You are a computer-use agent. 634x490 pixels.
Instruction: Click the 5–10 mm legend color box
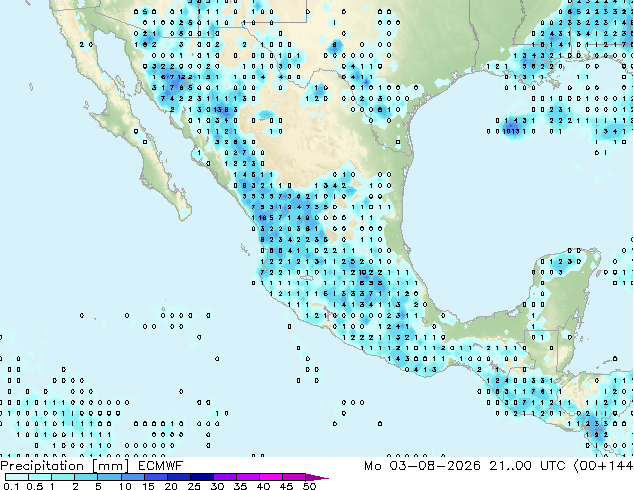109,477
